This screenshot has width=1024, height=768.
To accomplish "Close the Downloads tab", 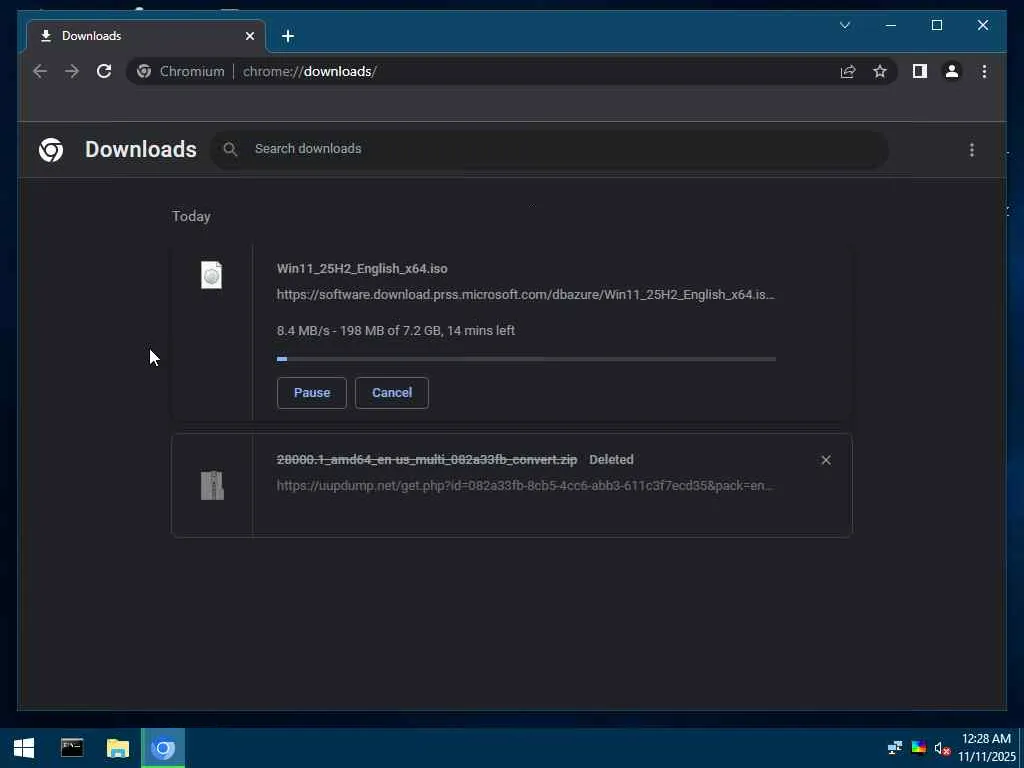I will click(x=249, y=36).
